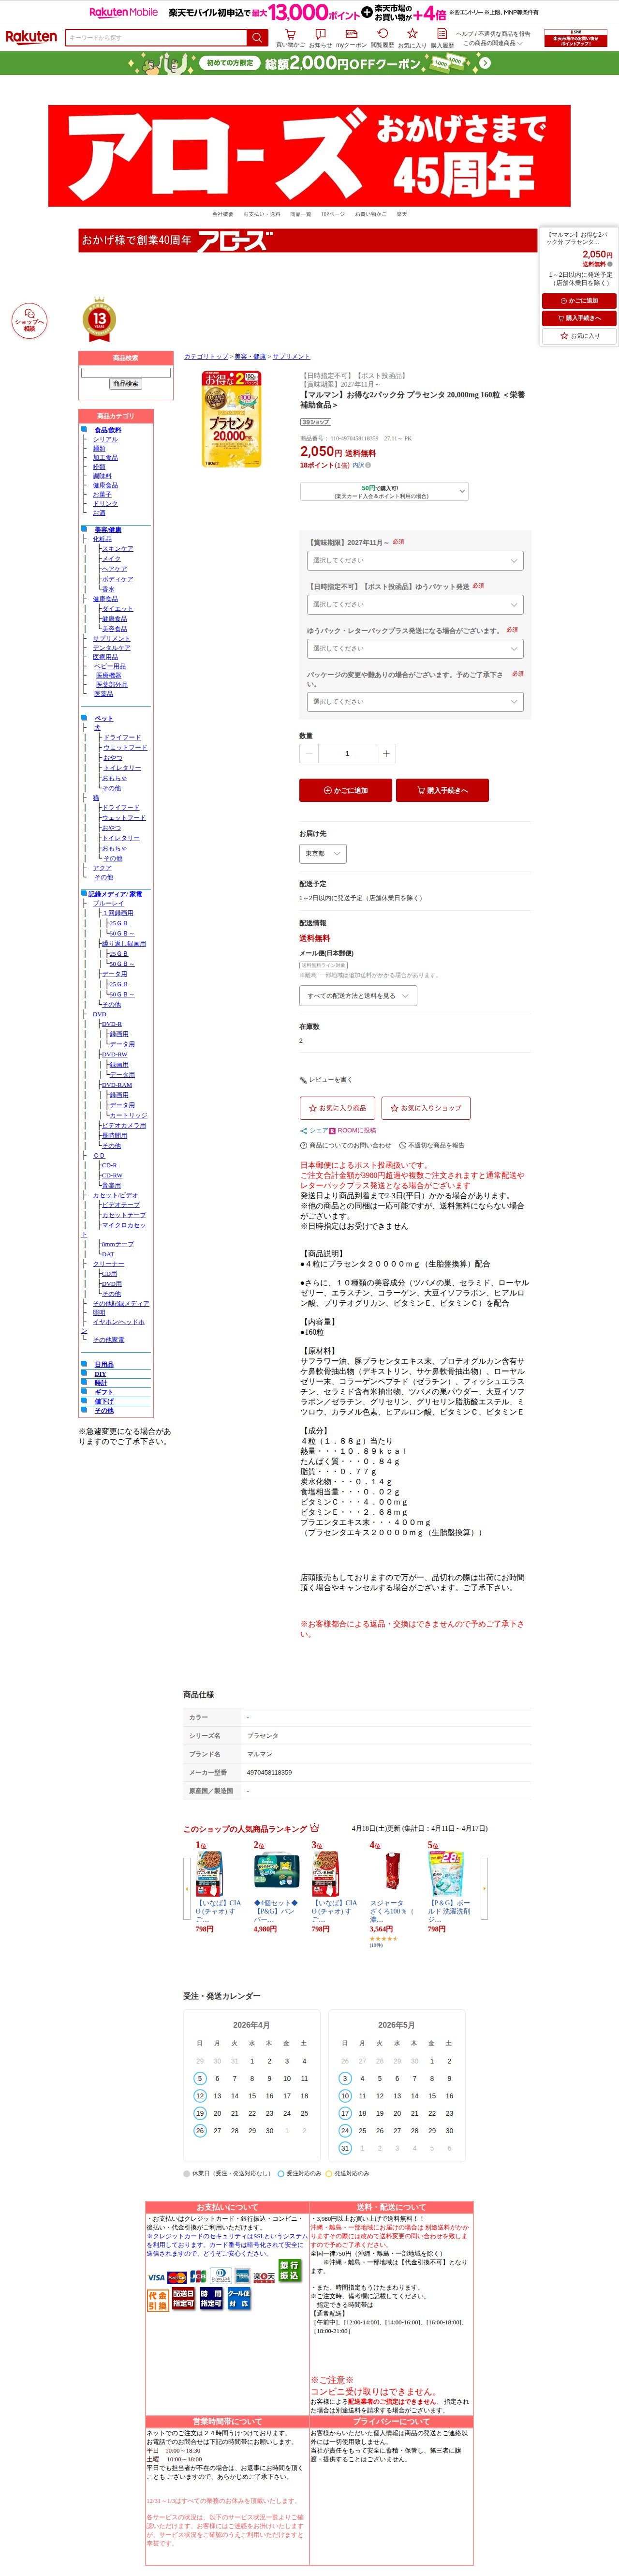The image size is (619, 2576).
Task: Click the 39ショップ badge
Action: [315, 422]
